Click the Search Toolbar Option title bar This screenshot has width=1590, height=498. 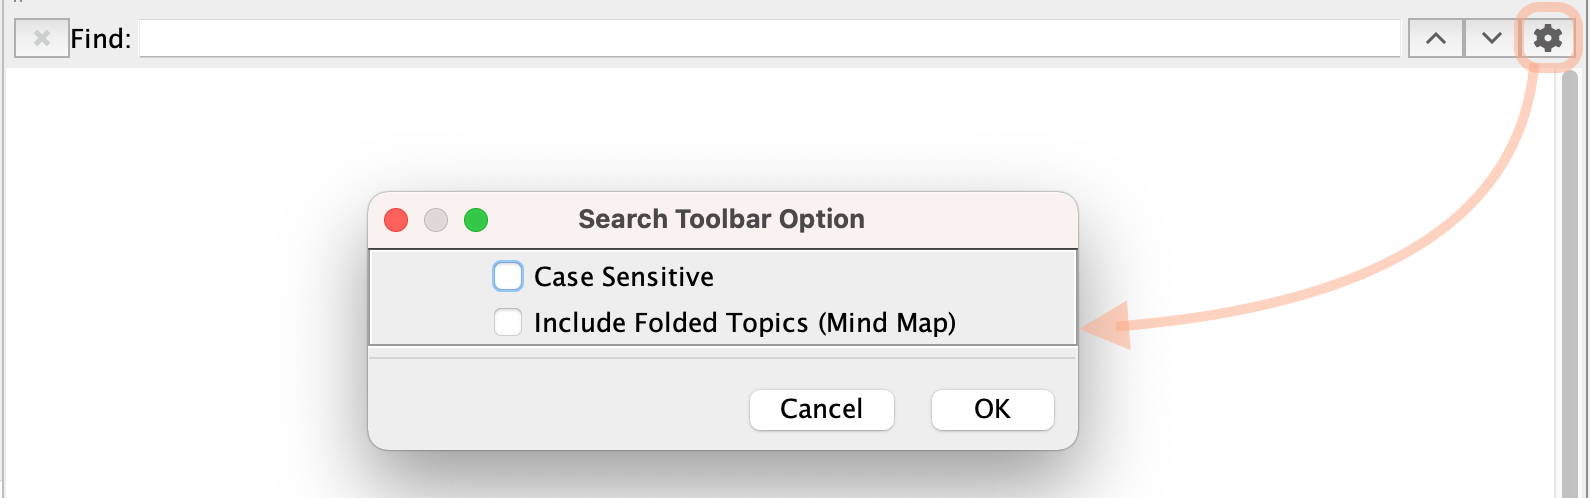721,220
